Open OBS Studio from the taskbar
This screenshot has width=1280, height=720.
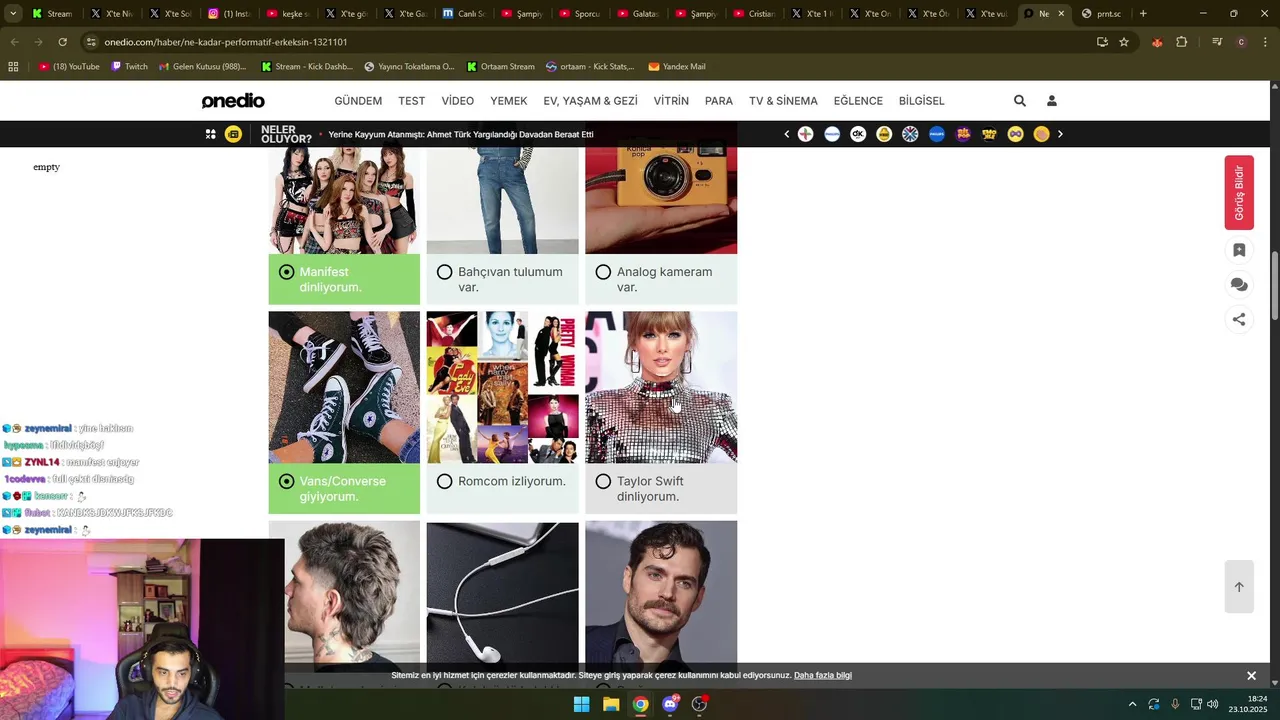click(700, 704)
